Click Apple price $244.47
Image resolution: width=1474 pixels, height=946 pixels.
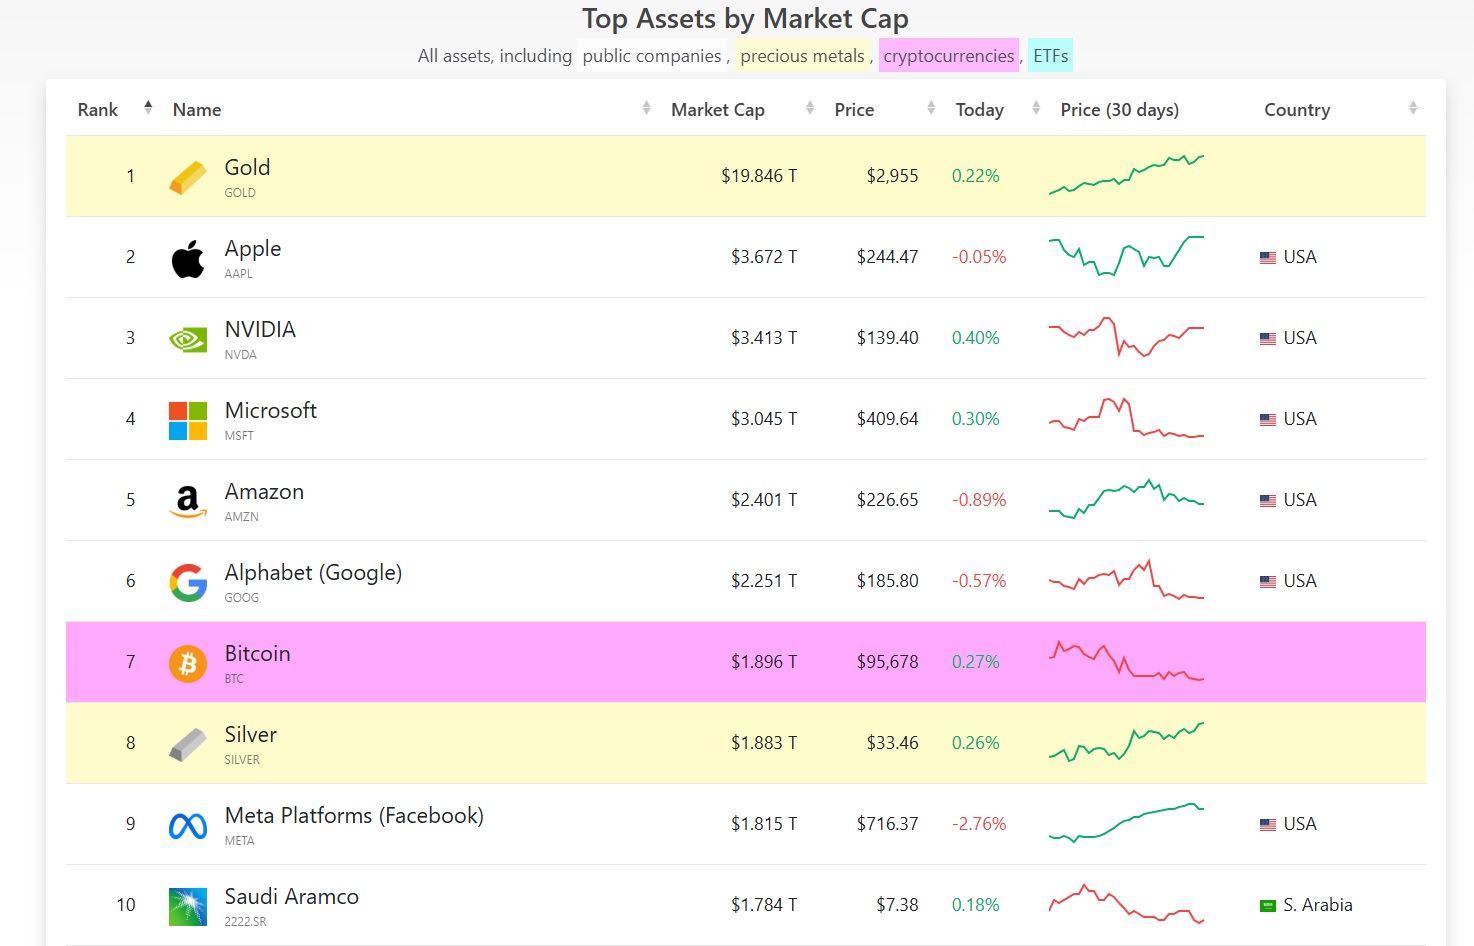887,257
